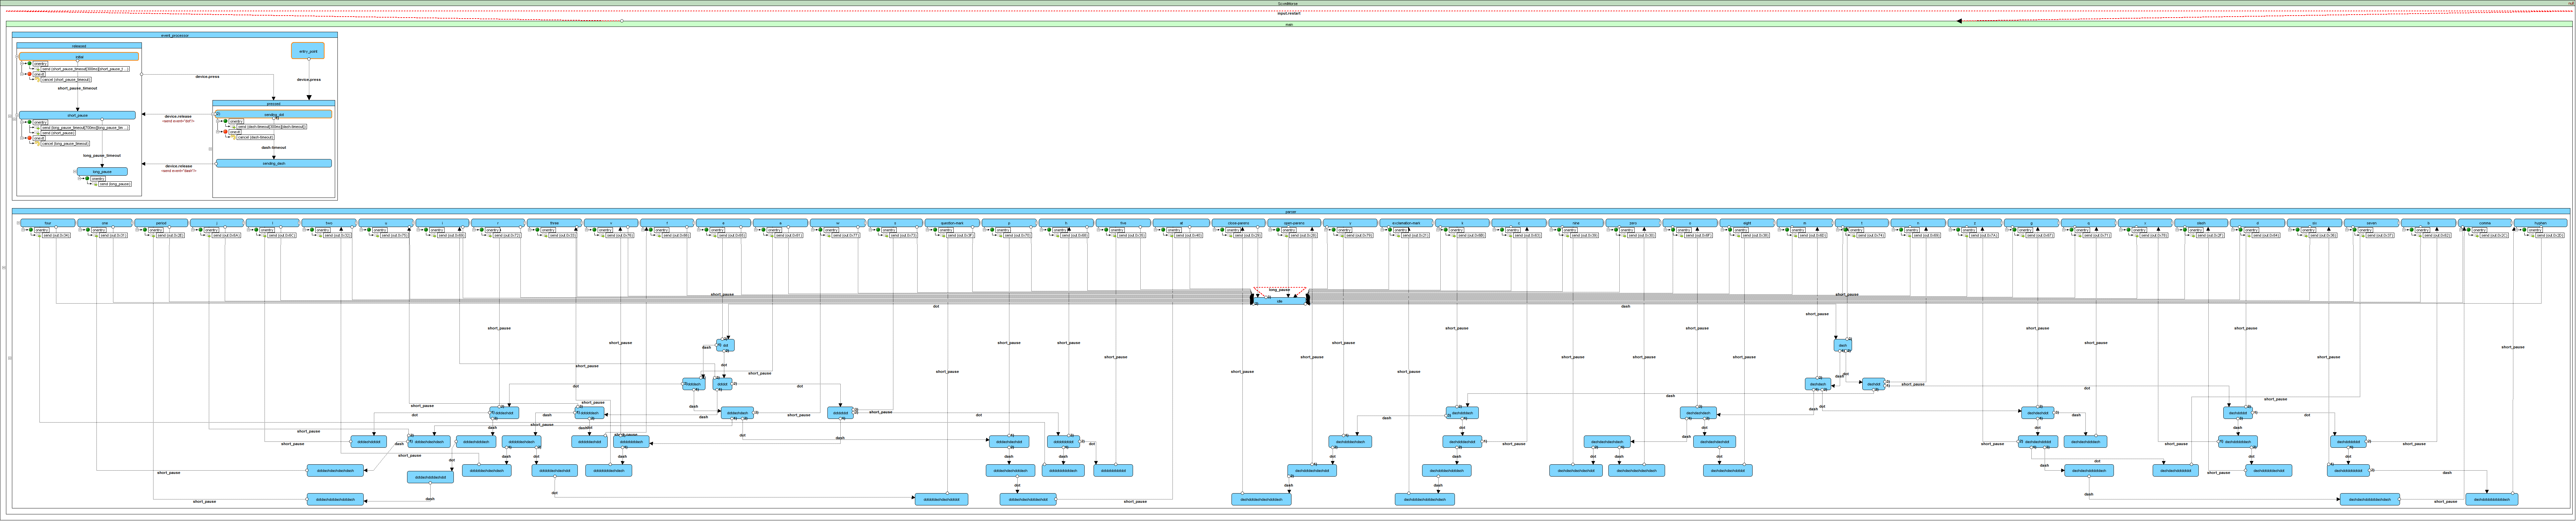Select the dashdashdotdotdashdash state

point(2370,499)
